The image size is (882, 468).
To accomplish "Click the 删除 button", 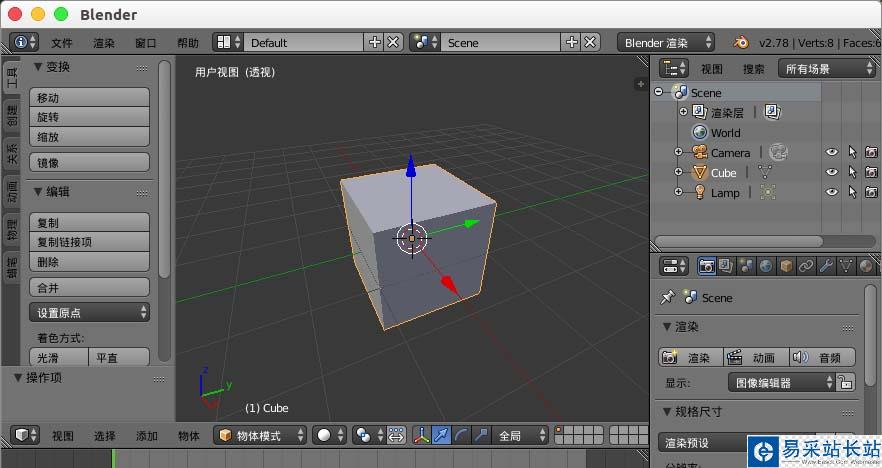I will (89, 262).
